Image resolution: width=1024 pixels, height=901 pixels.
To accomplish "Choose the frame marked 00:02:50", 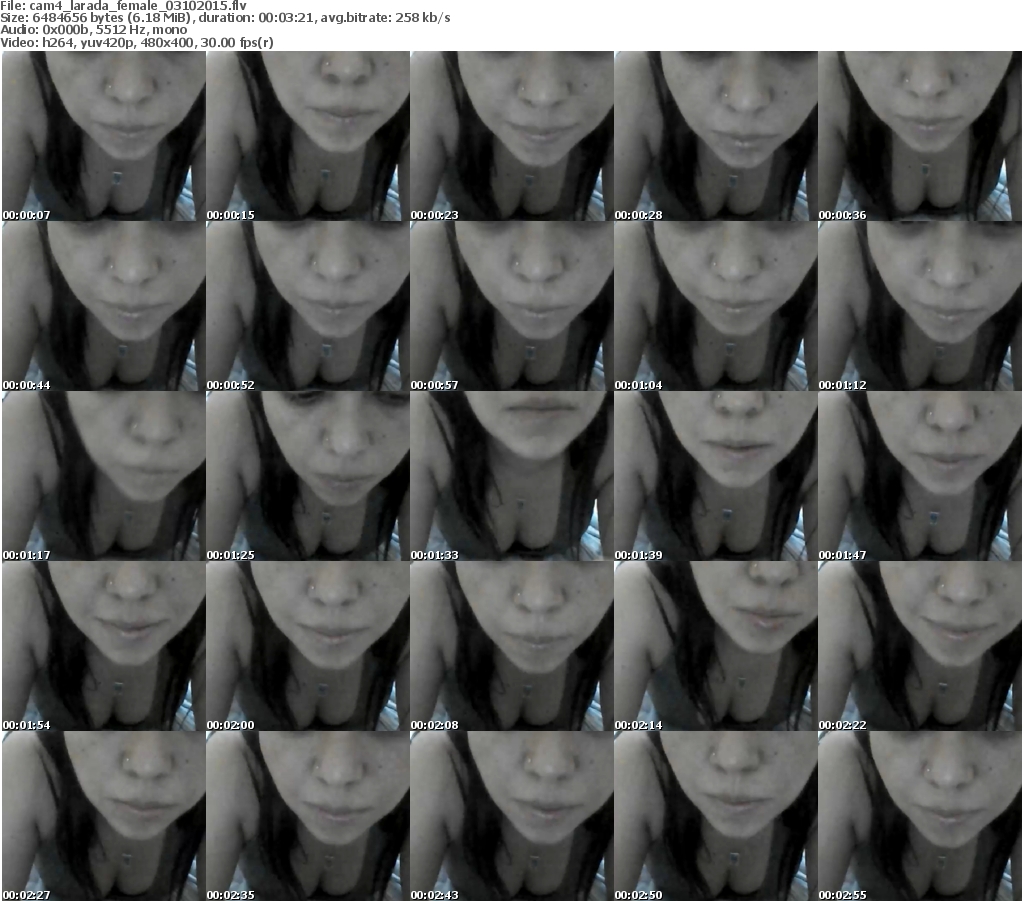I will pos(716,816).
